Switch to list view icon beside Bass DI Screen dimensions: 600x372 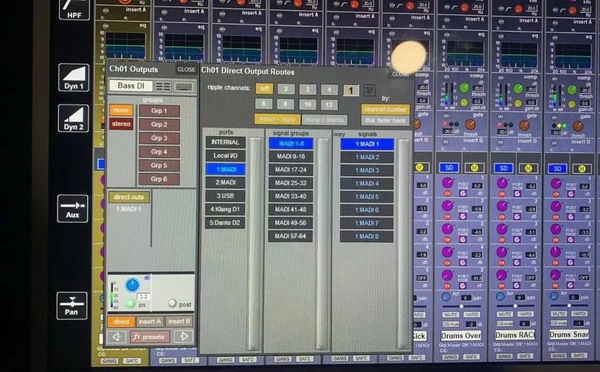pos(163,86)
